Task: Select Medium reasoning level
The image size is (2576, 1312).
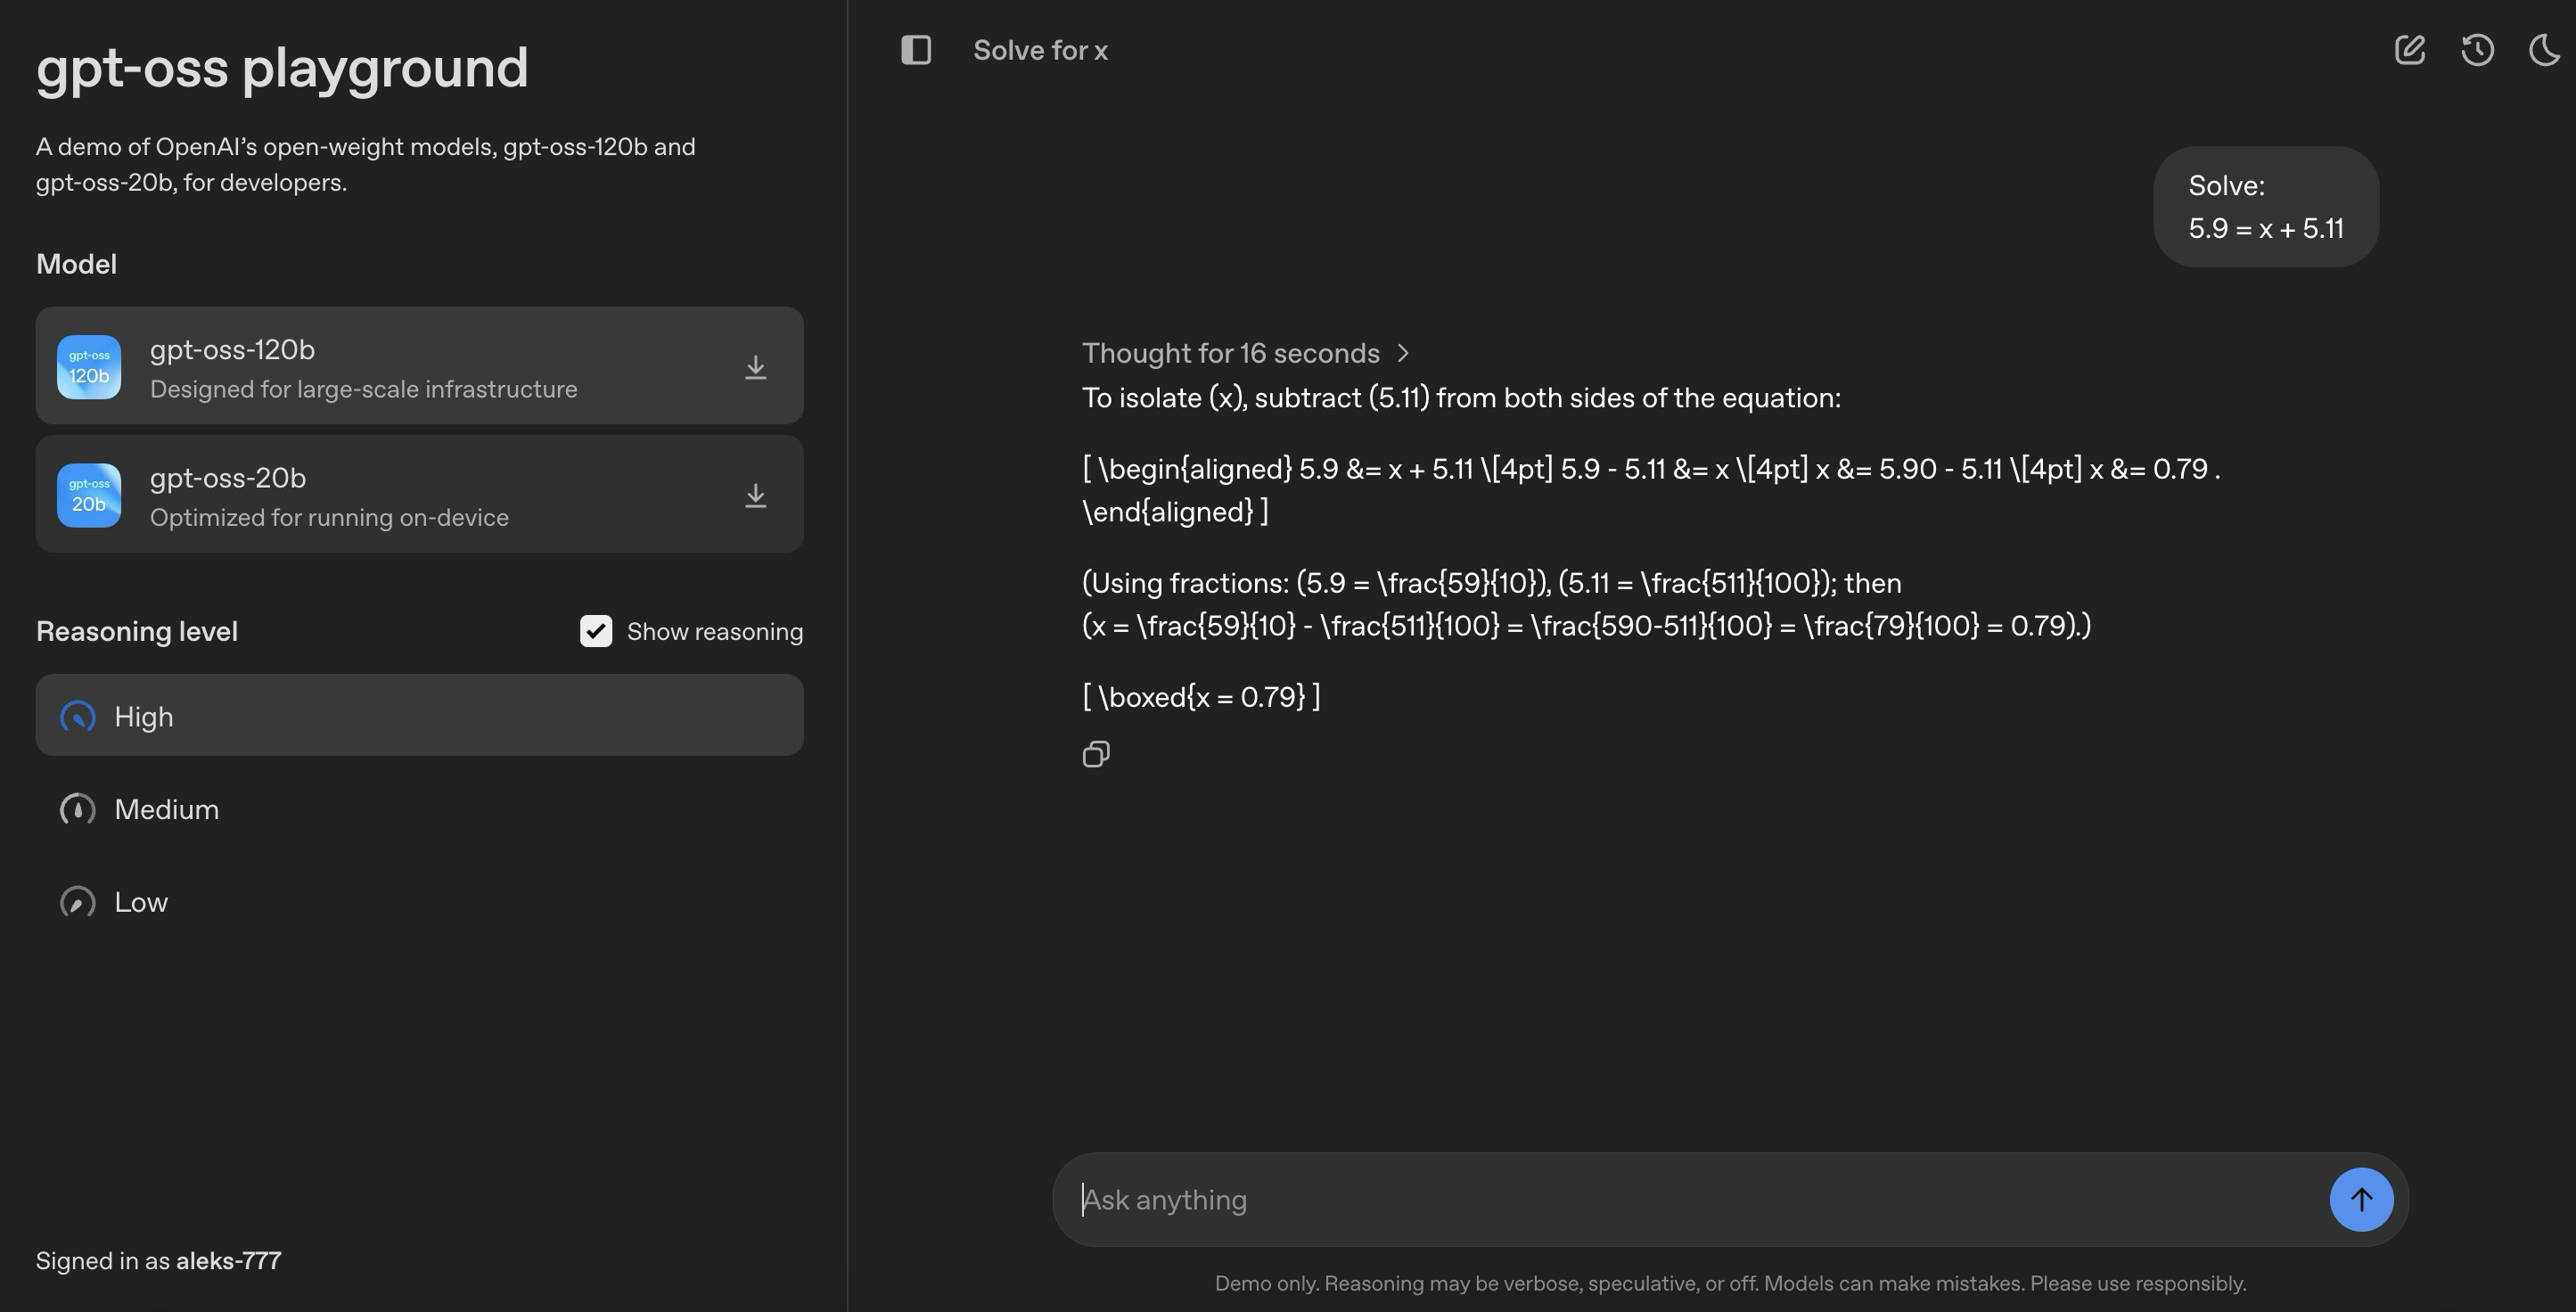Action: 166,809
